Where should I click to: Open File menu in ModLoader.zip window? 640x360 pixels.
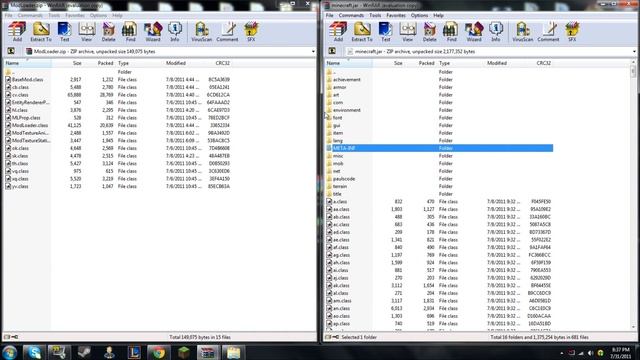(8, 16)
